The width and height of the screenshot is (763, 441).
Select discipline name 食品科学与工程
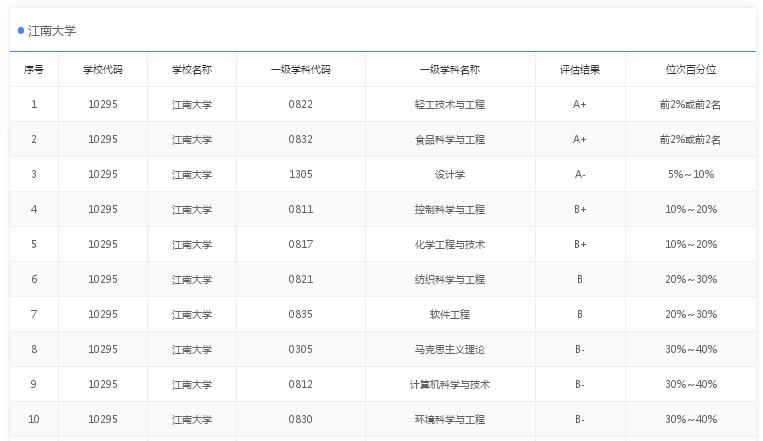450,140
